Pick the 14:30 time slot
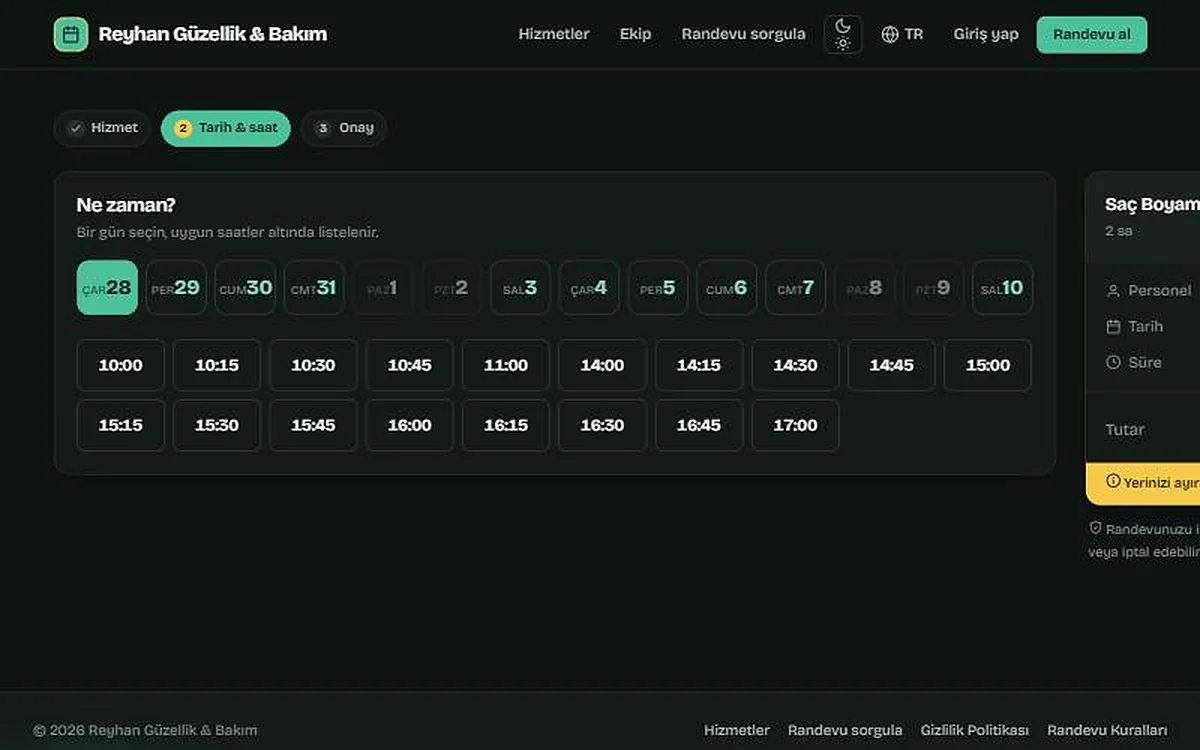Screen dimensions: 1200x750 (795, 365)
